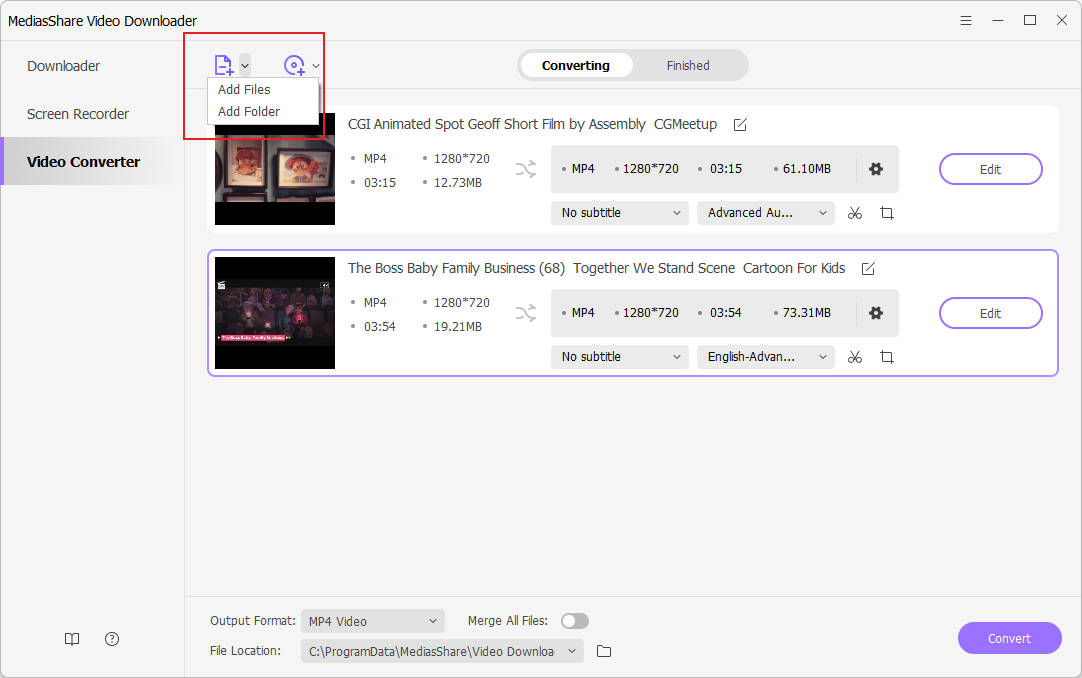Click the Add DVD disc icon
This screenshot has height=678, width=1082.
294,65
